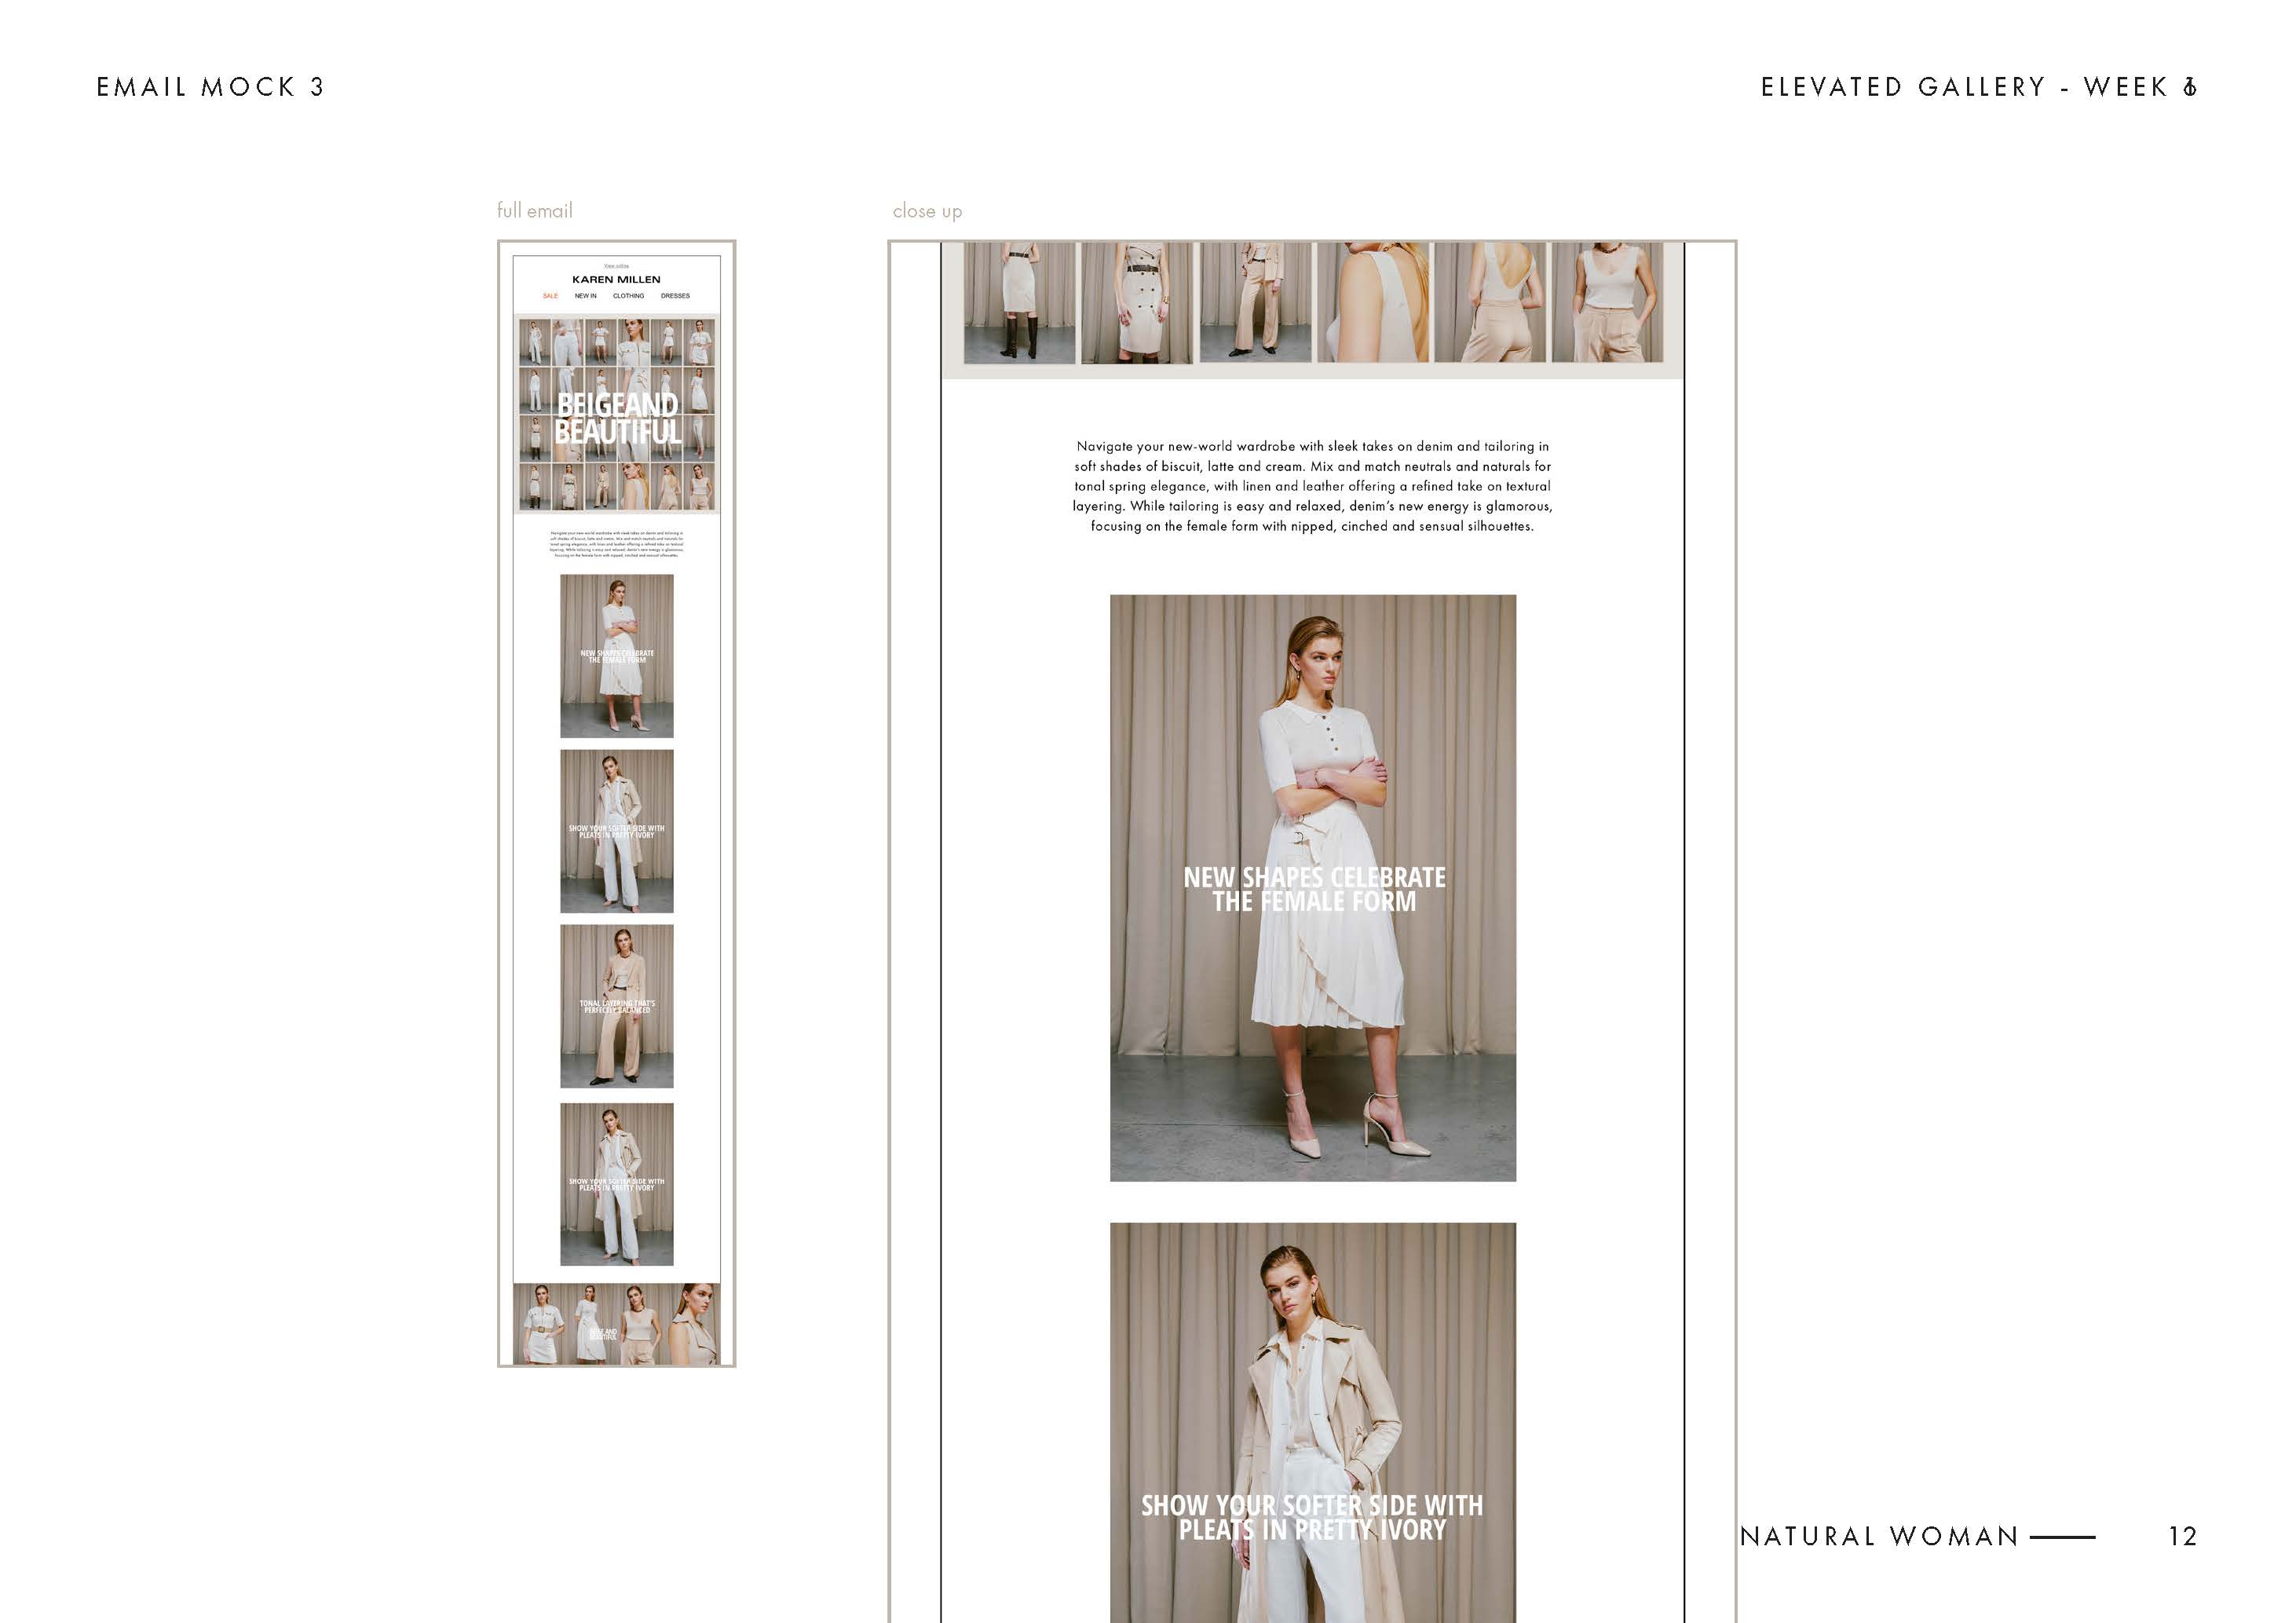
Task: Select the CLOTHING navigation link
Action: pyautogui.click(x=628, y=296)
